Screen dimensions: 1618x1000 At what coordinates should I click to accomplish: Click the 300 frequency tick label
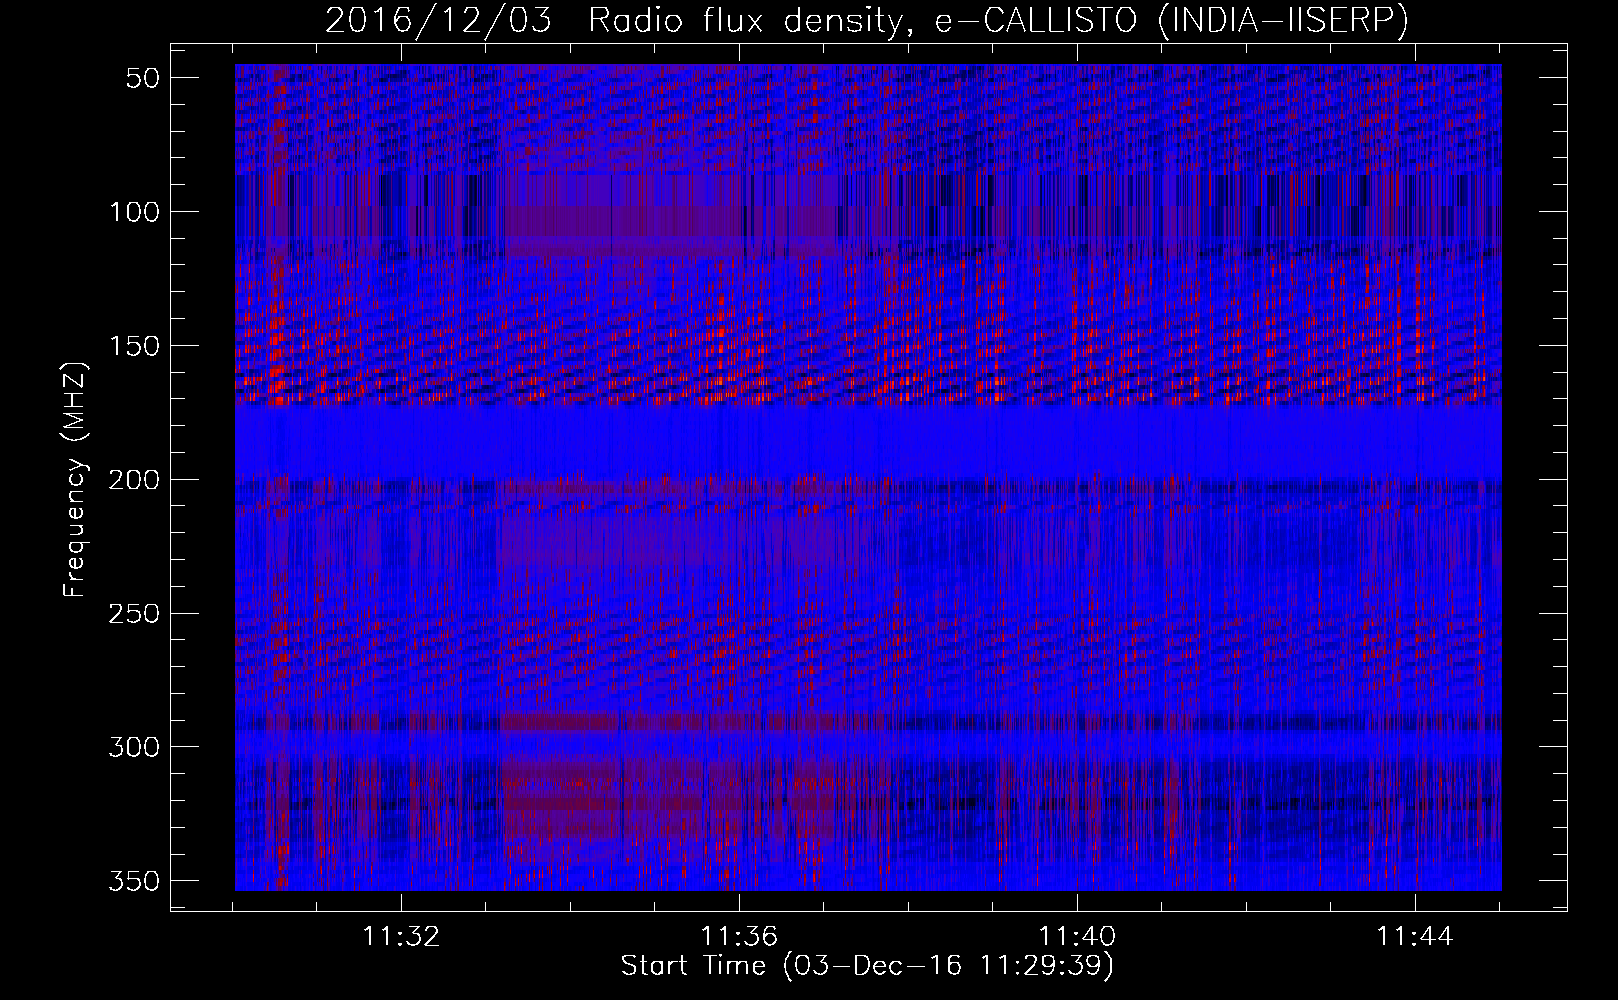click(x=134, y=747)
